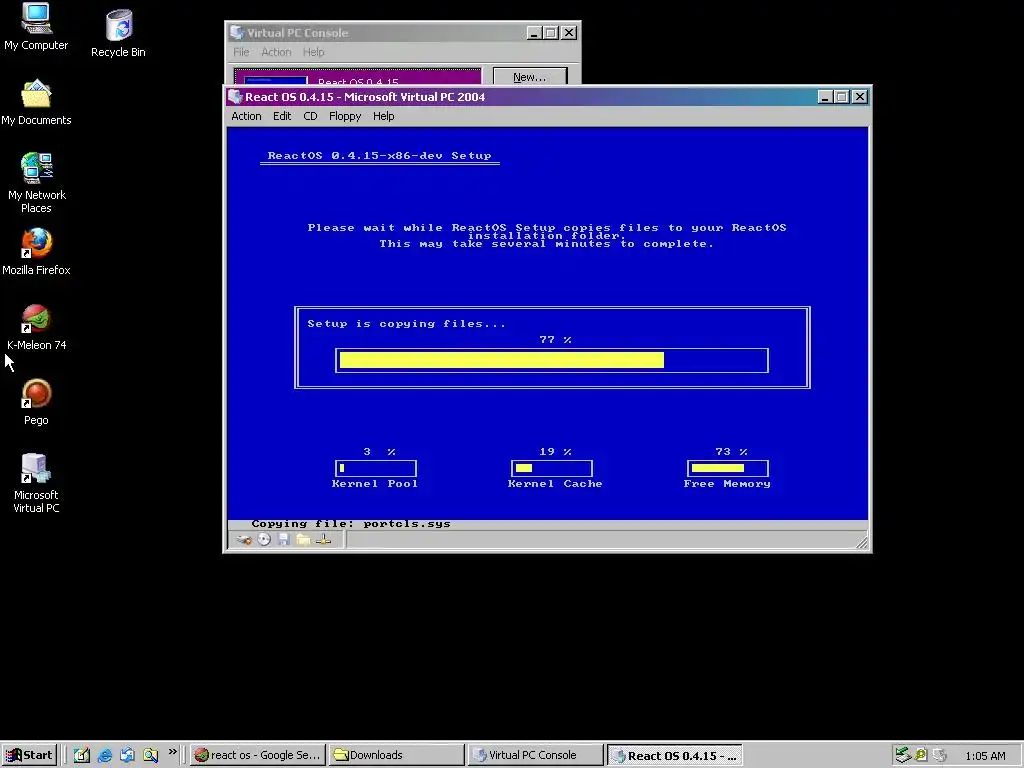
Task: Open Action menu in Virtual PC Console
Action: [x=276, y=52]
